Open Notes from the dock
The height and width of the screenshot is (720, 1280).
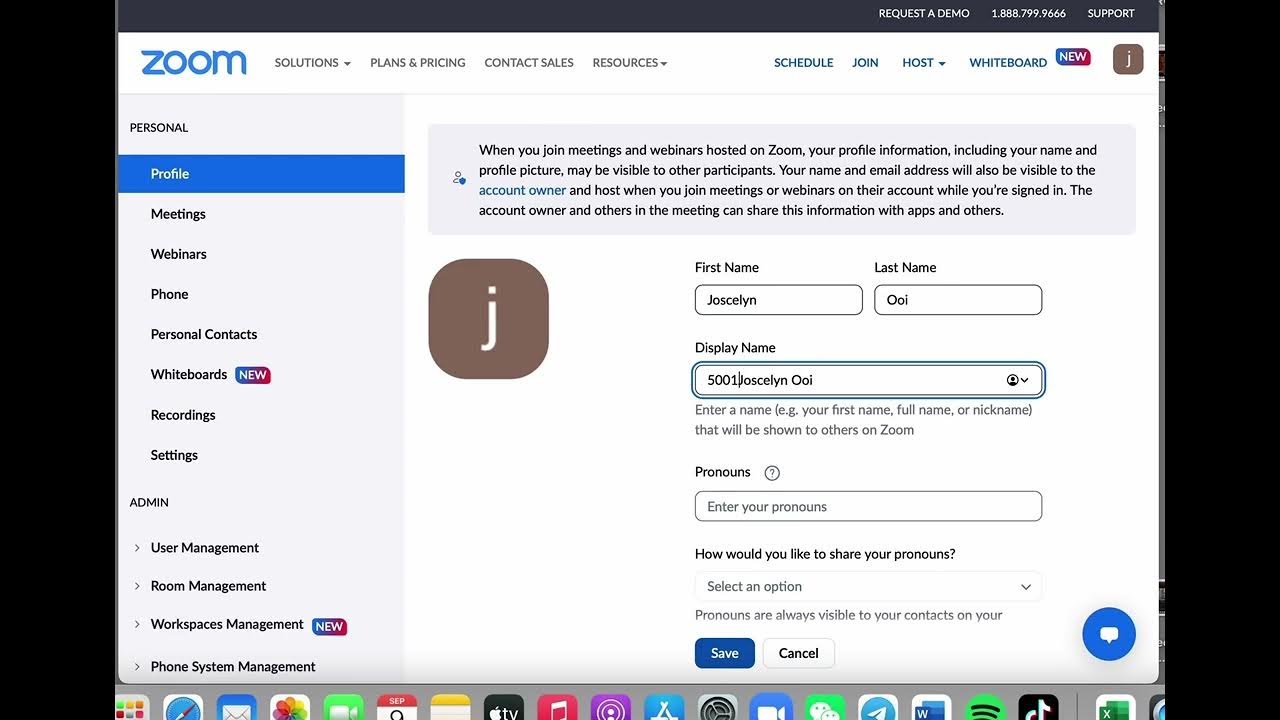pyautogui.click(x=451, y=708)
